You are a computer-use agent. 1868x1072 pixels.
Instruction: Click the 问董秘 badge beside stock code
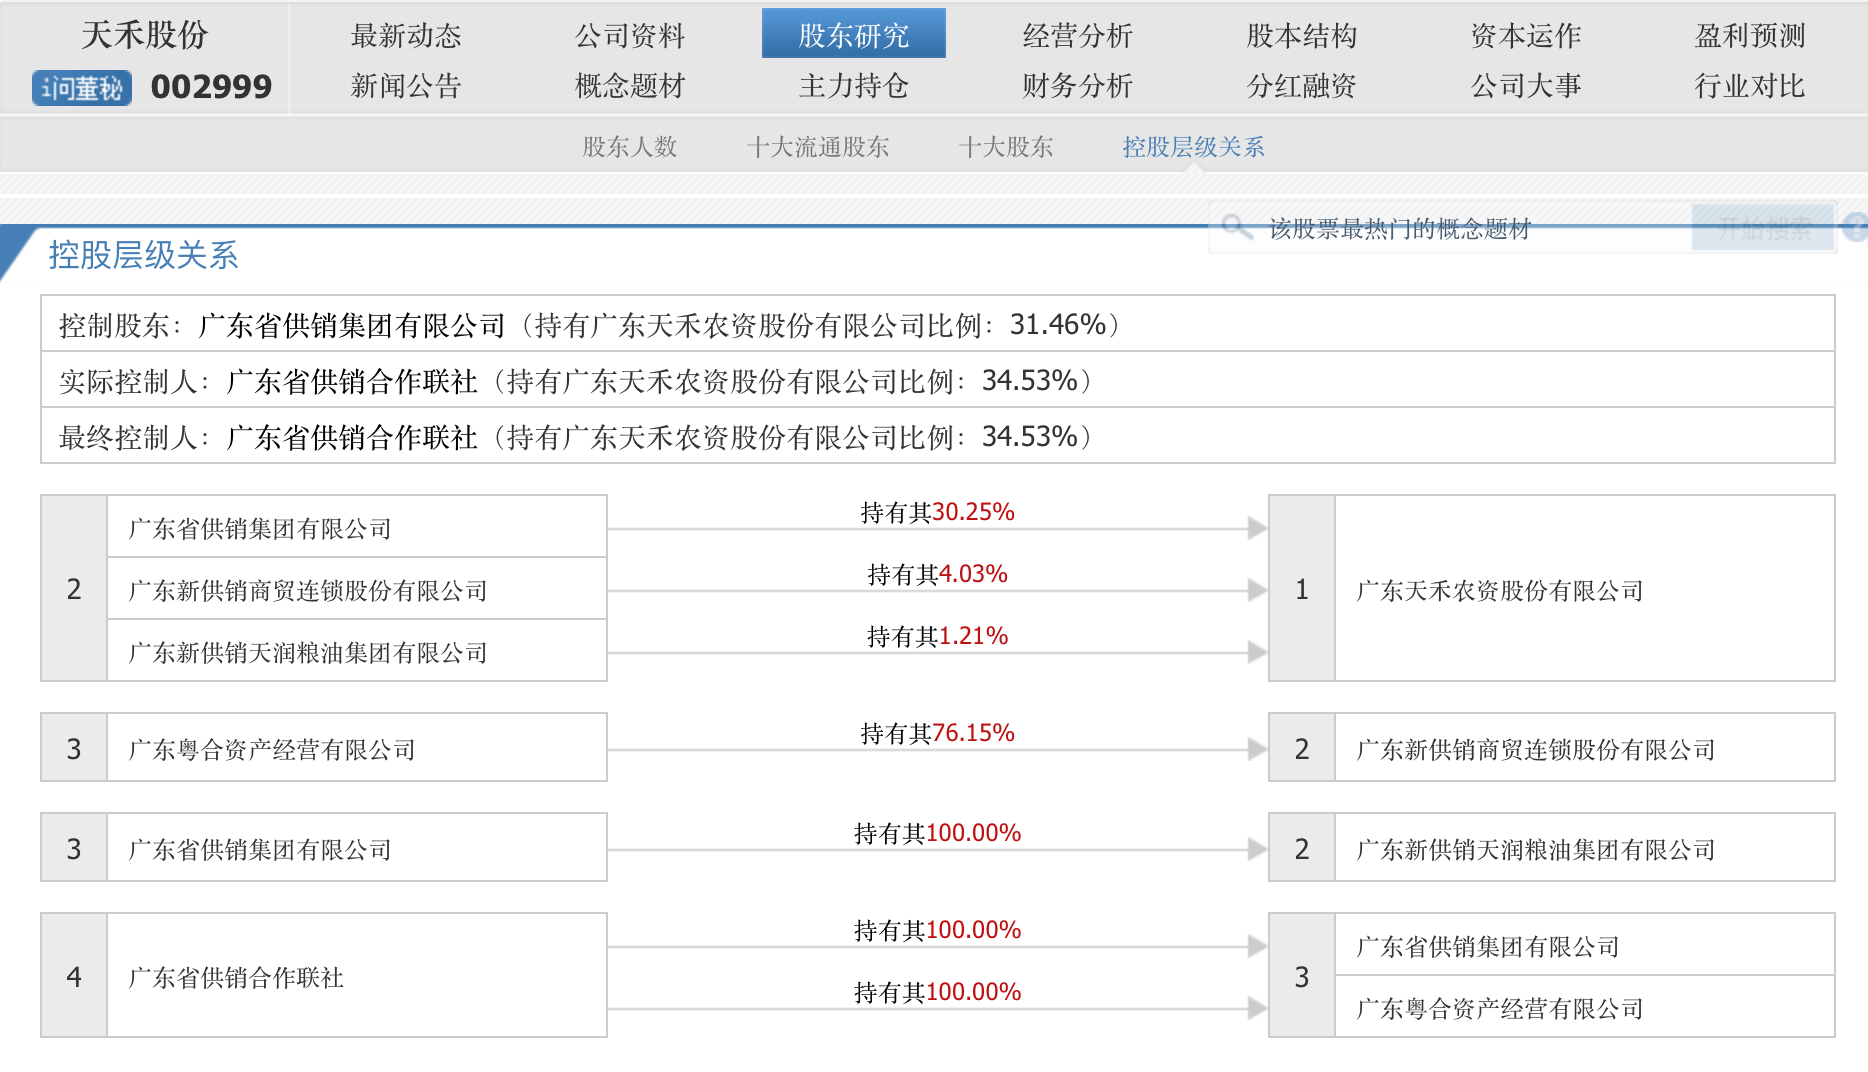[x=82, y=88]
